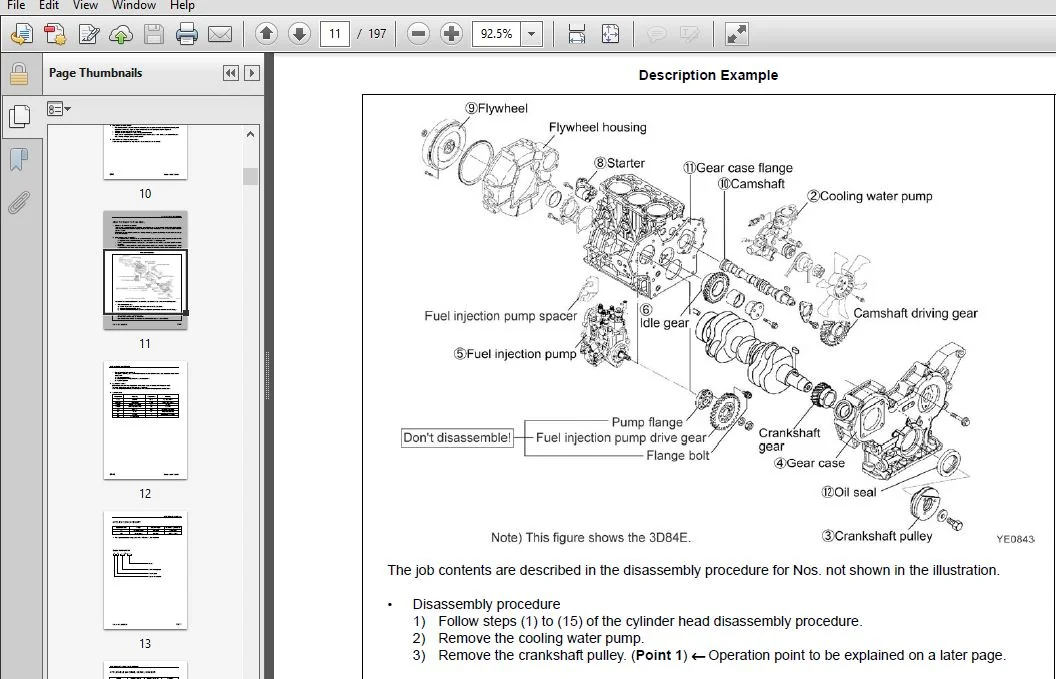
Task: Select the page 11 thumbnail
Action: (x=145, y=270)
